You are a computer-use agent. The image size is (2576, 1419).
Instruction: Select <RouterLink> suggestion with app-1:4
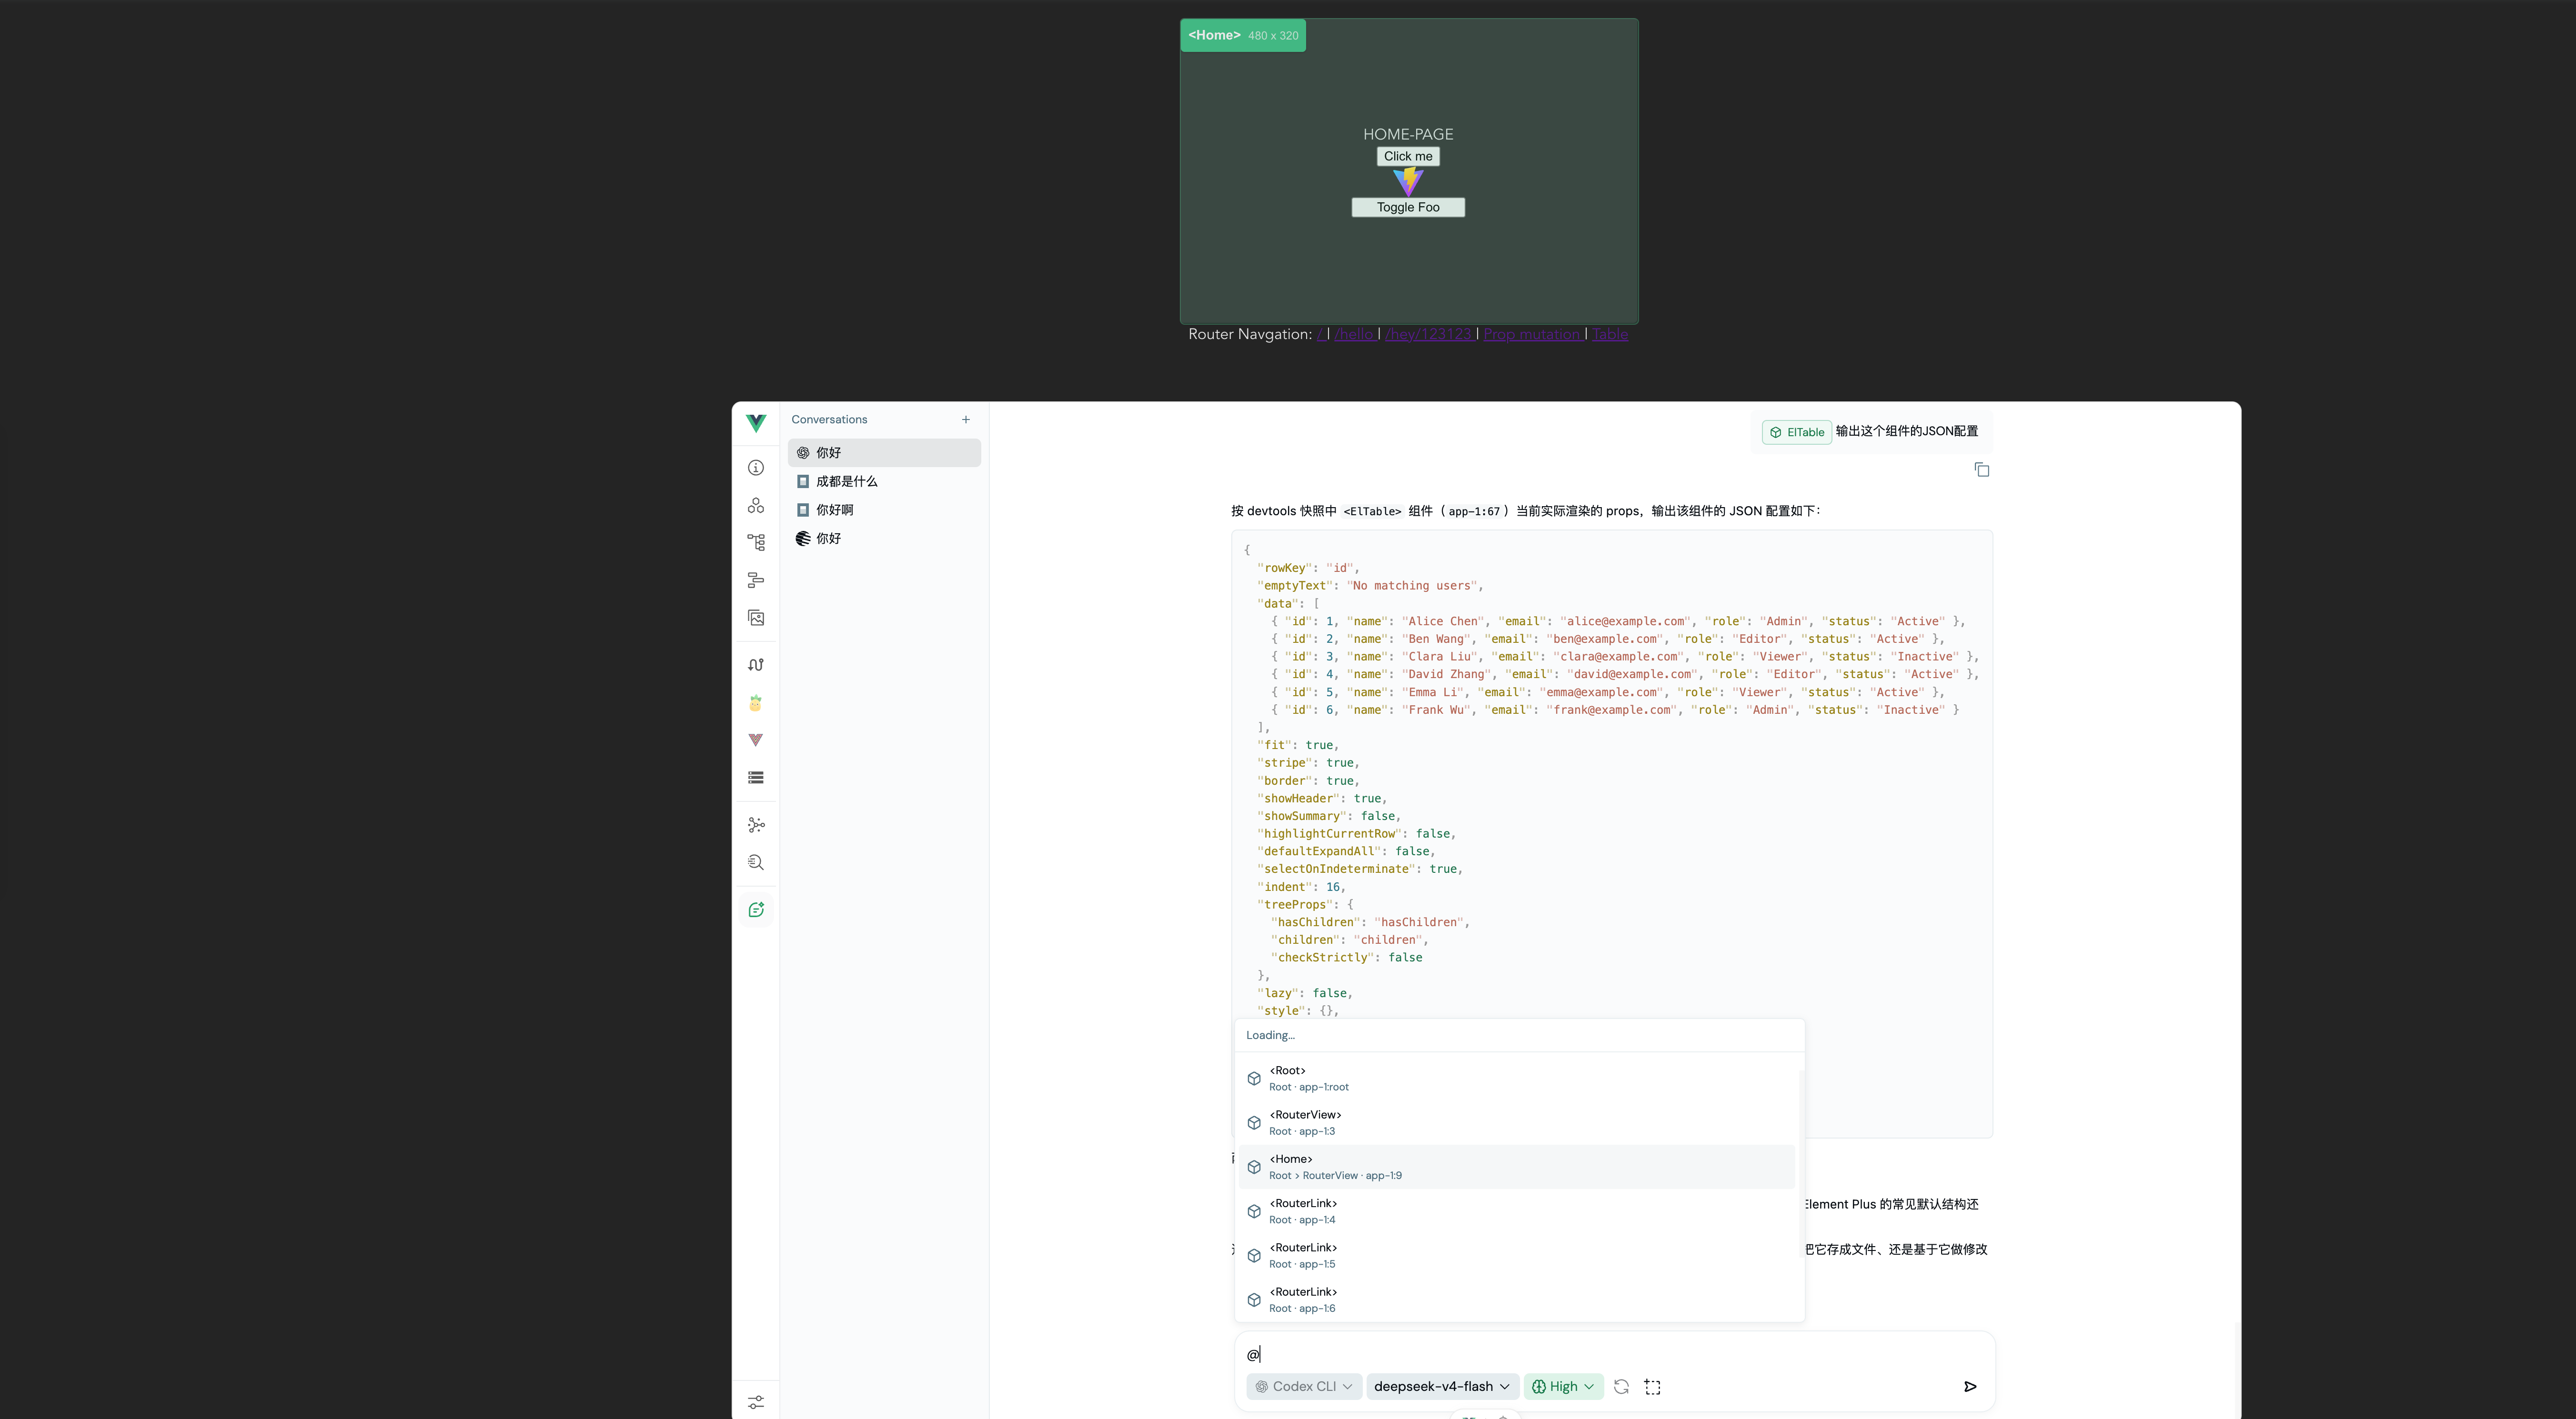click(1517, 1211)
